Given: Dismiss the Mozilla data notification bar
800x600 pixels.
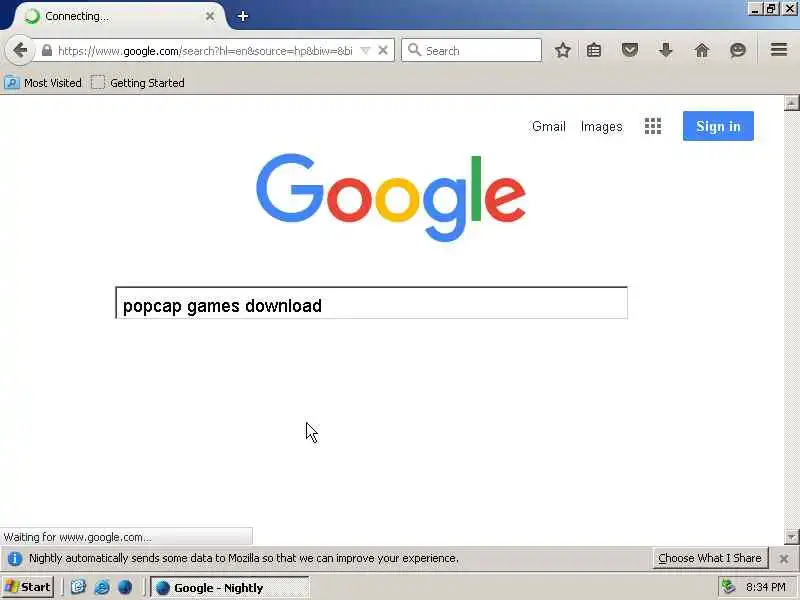Looking at the screenshot, I should point(784,559).
